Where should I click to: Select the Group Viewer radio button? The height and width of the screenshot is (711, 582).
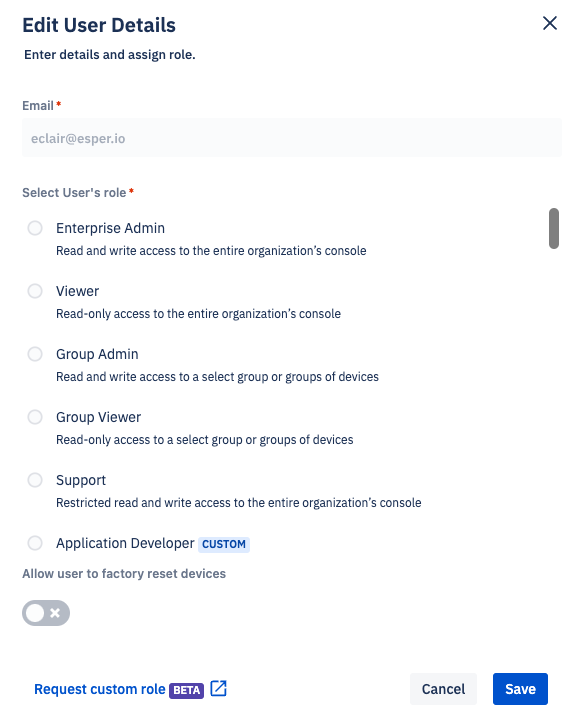click(x=35, y=417)
